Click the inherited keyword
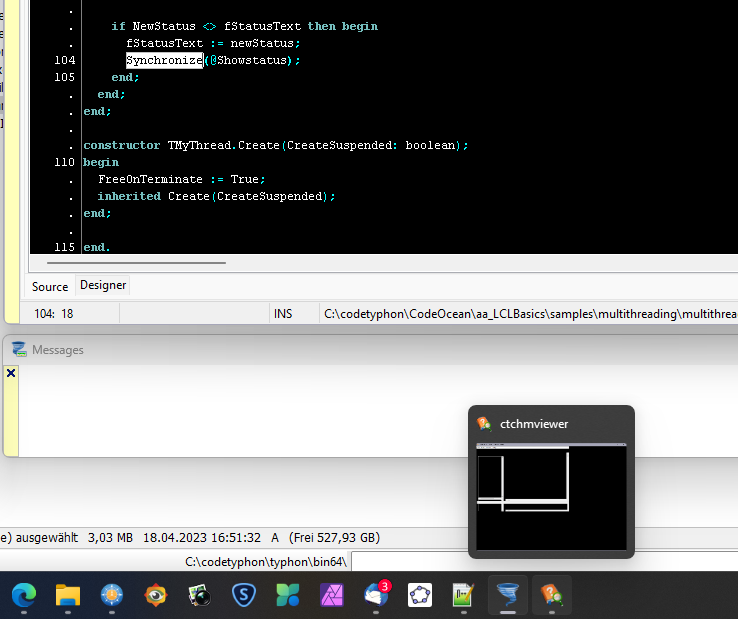Screen dimensions: 738x619 click(x=129, y=196)
